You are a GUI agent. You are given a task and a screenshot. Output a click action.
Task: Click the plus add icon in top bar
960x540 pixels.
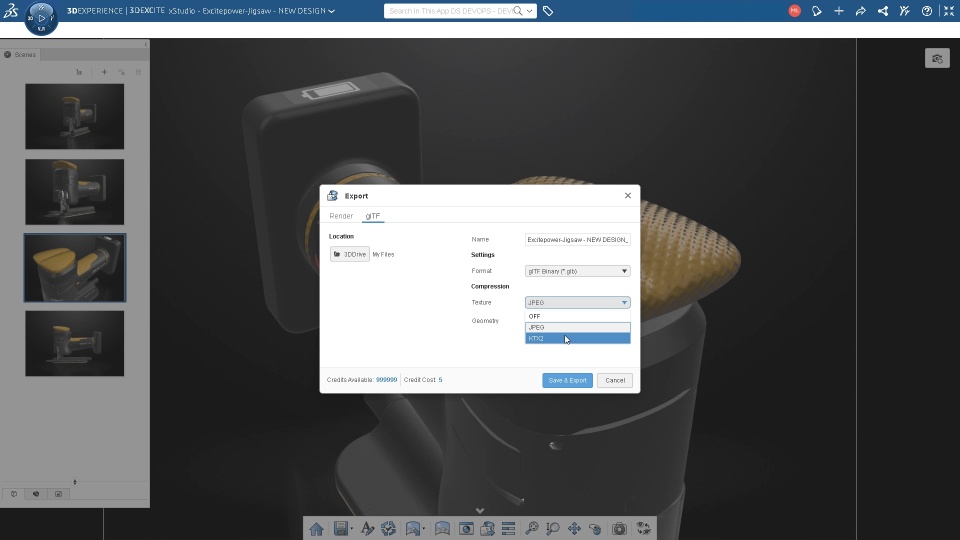[x=839, y=11]
